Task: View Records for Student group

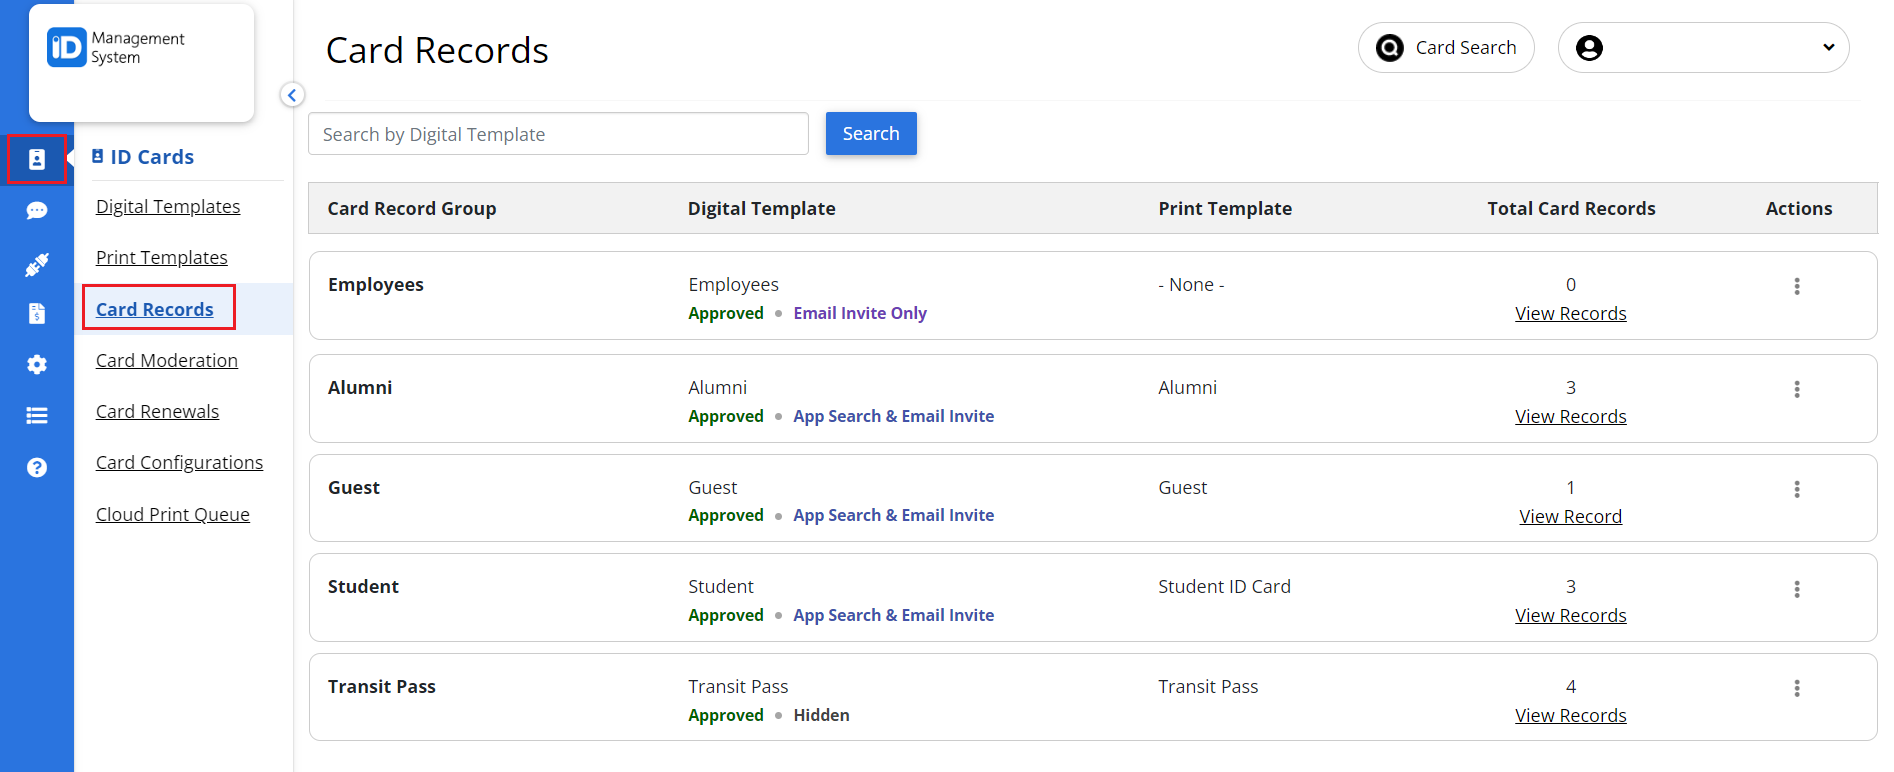Action: (1570, 616)
